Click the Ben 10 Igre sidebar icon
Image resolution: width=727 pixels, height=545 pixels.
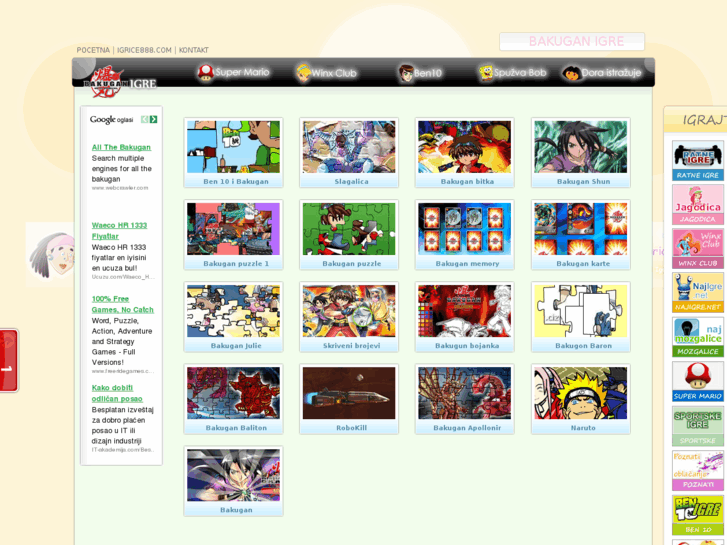tap(698, 515)
